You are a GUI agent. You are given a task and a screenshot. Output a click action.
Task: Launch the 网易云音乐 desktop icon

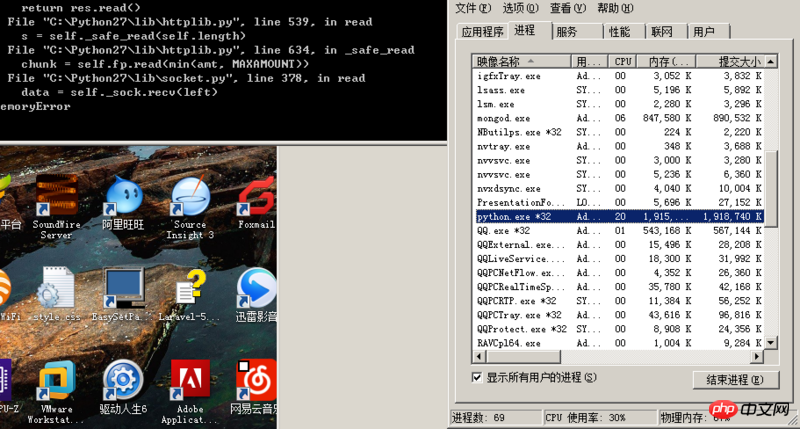pyautogui.click(x=256, y=387)
